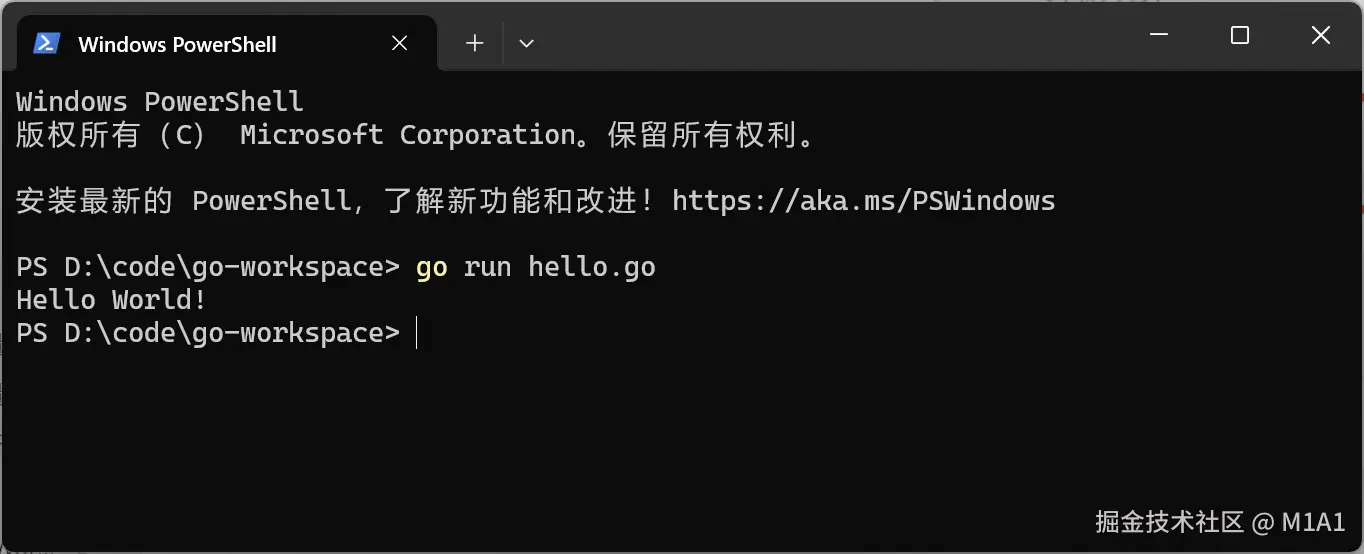
Task: Select the Windows PowerShell tab title
Action: point(177,44)
